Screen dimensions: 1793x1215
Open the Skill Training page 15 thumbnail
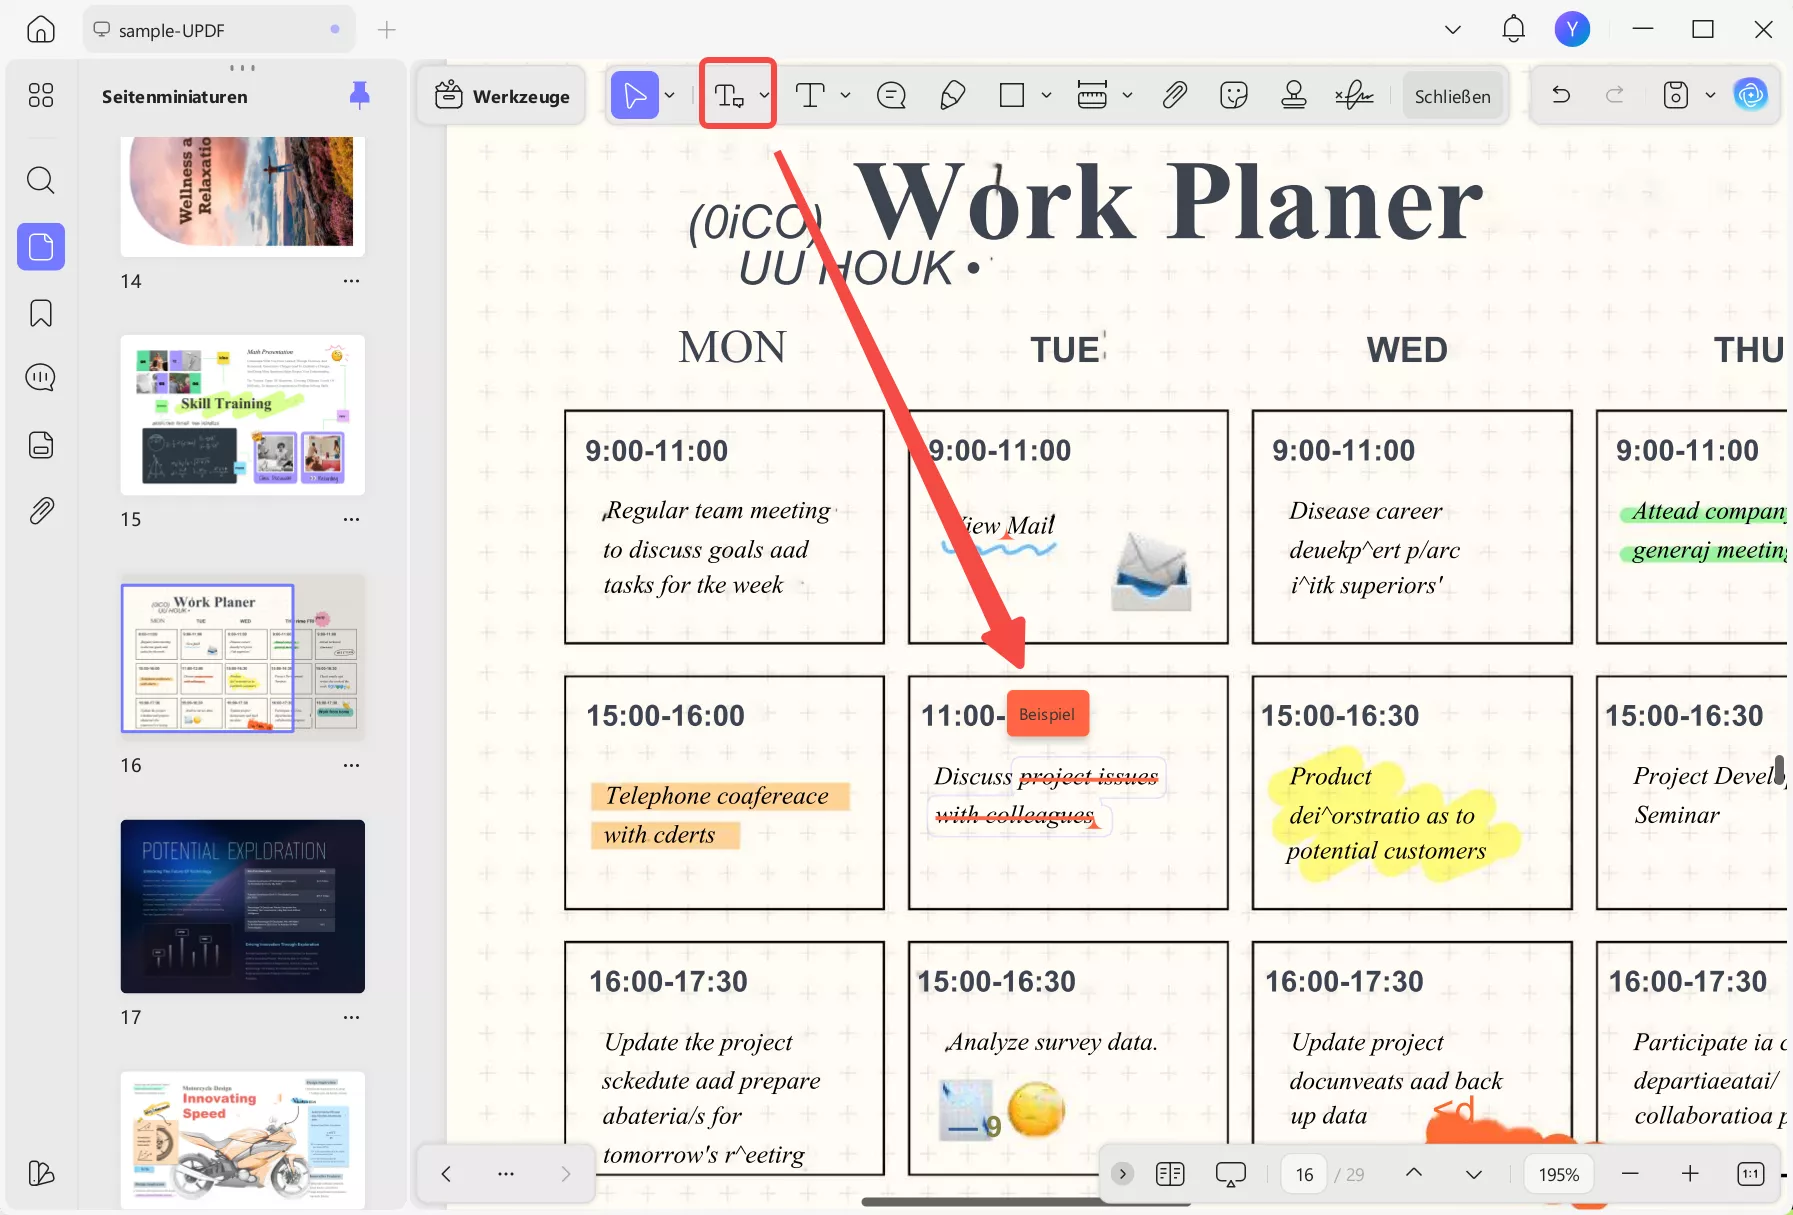click(x=243, y=415)
